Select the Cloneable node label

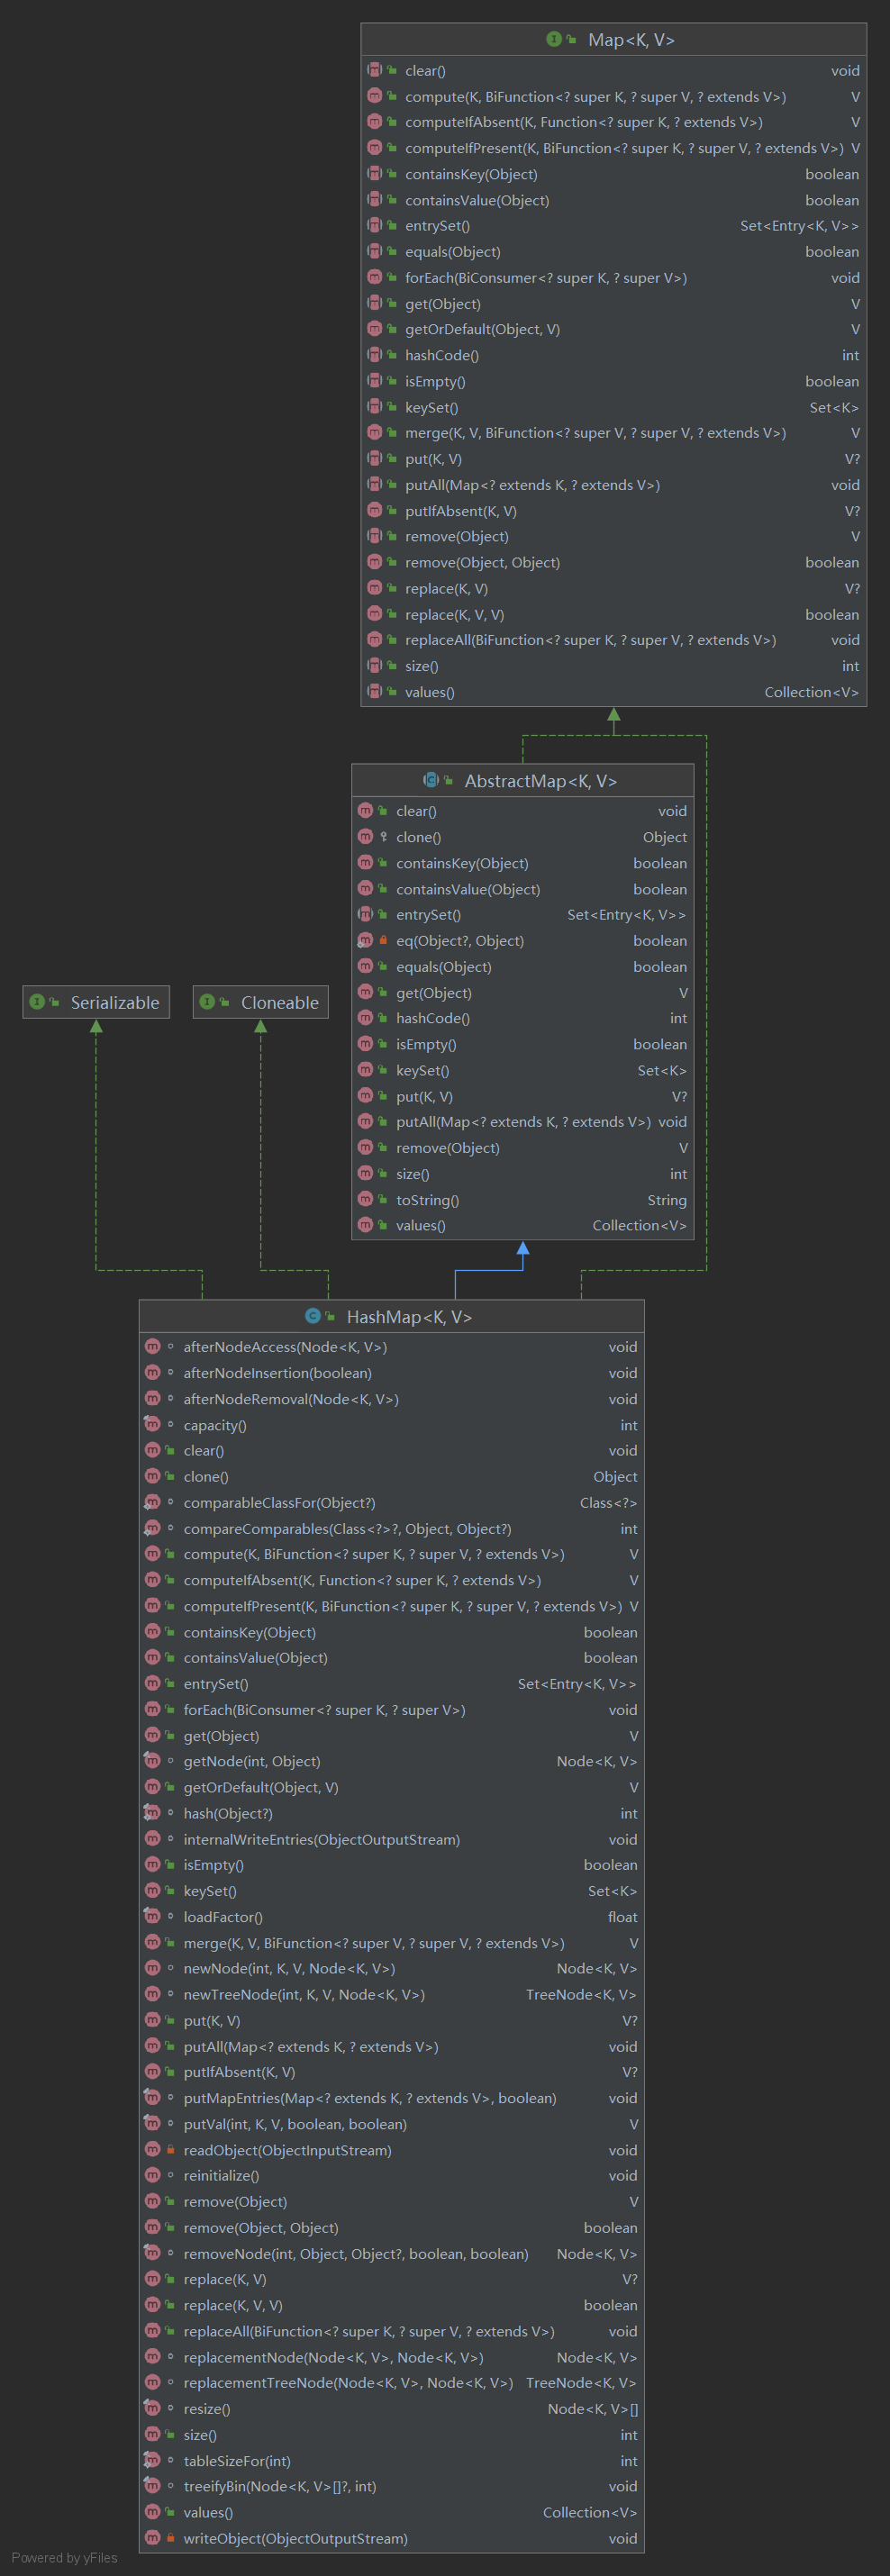coord(279,1002)
